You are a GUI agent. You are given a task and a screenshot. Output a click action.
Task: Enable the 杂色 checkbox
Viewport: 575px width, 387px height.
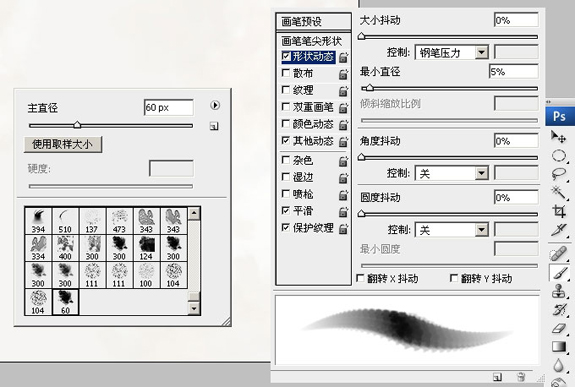tap(286, 160)
